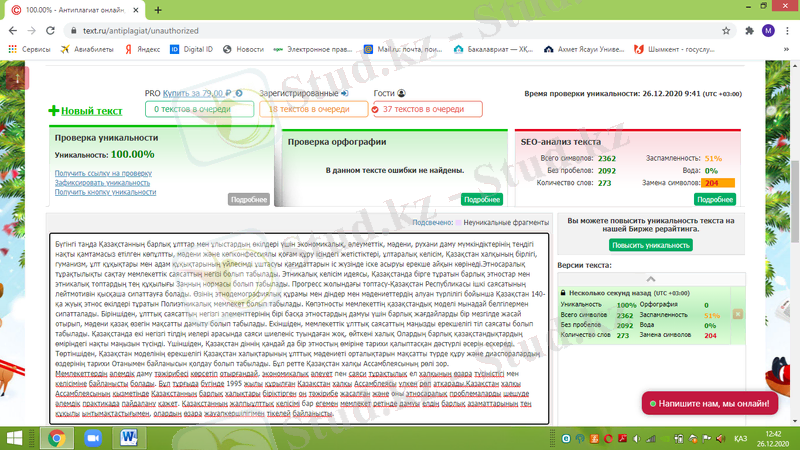Click Зафиксировать уникальность link
This screenshot has height=450, width=800.
102,183
